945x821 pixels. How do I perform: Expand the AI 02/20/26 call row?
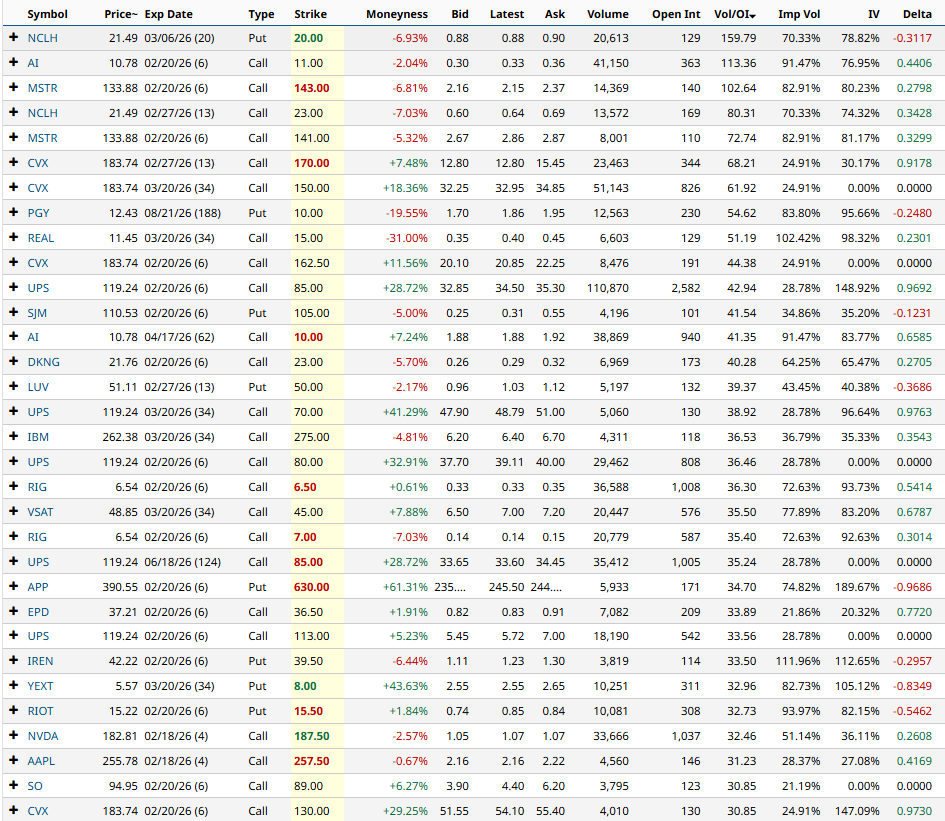pos(13,62)
